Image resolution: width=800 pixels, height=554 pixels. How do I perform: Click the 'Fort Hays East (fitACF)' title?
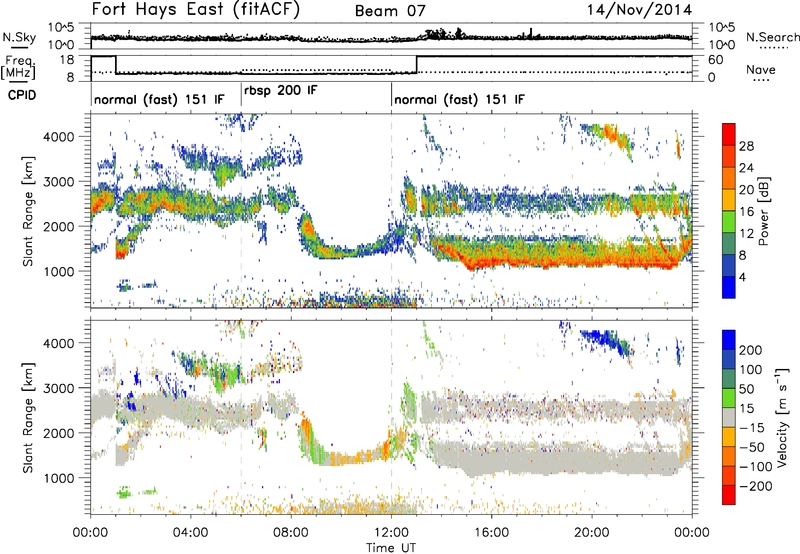(x=196, y=9)
